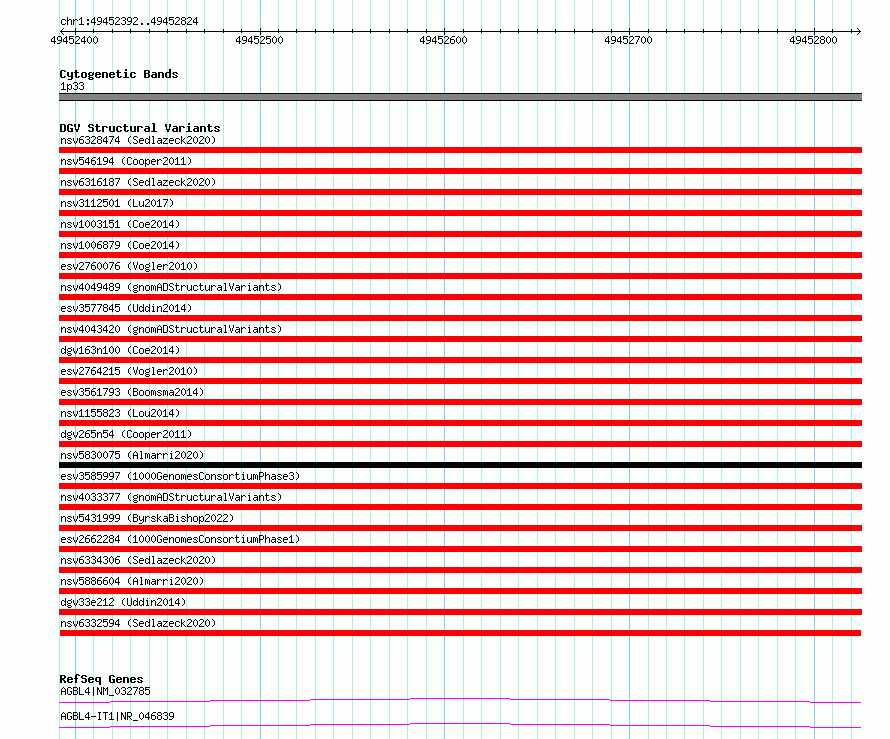
Task: Click ruler position 49452700
Action: tap(628, 40)
